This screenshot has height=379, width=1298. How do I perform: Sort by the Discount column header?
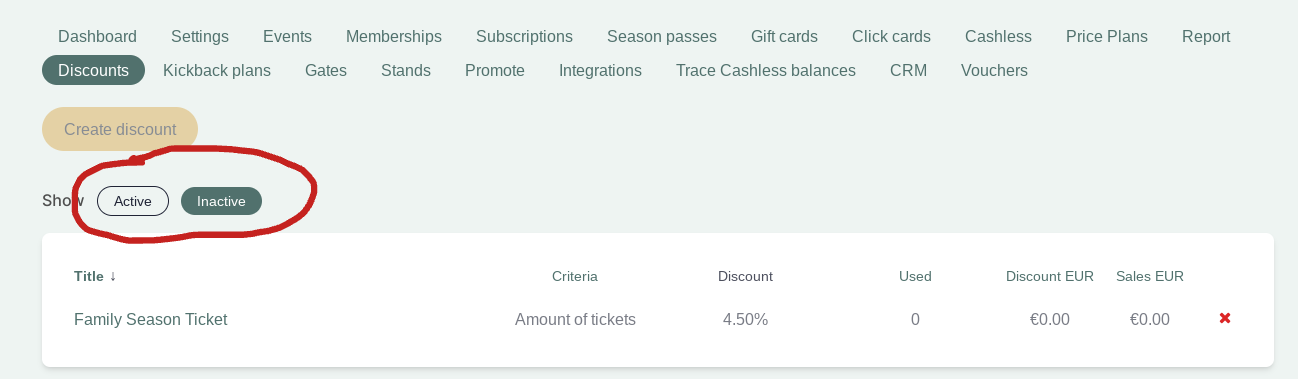pyautogui.click(x=745, y=276)
